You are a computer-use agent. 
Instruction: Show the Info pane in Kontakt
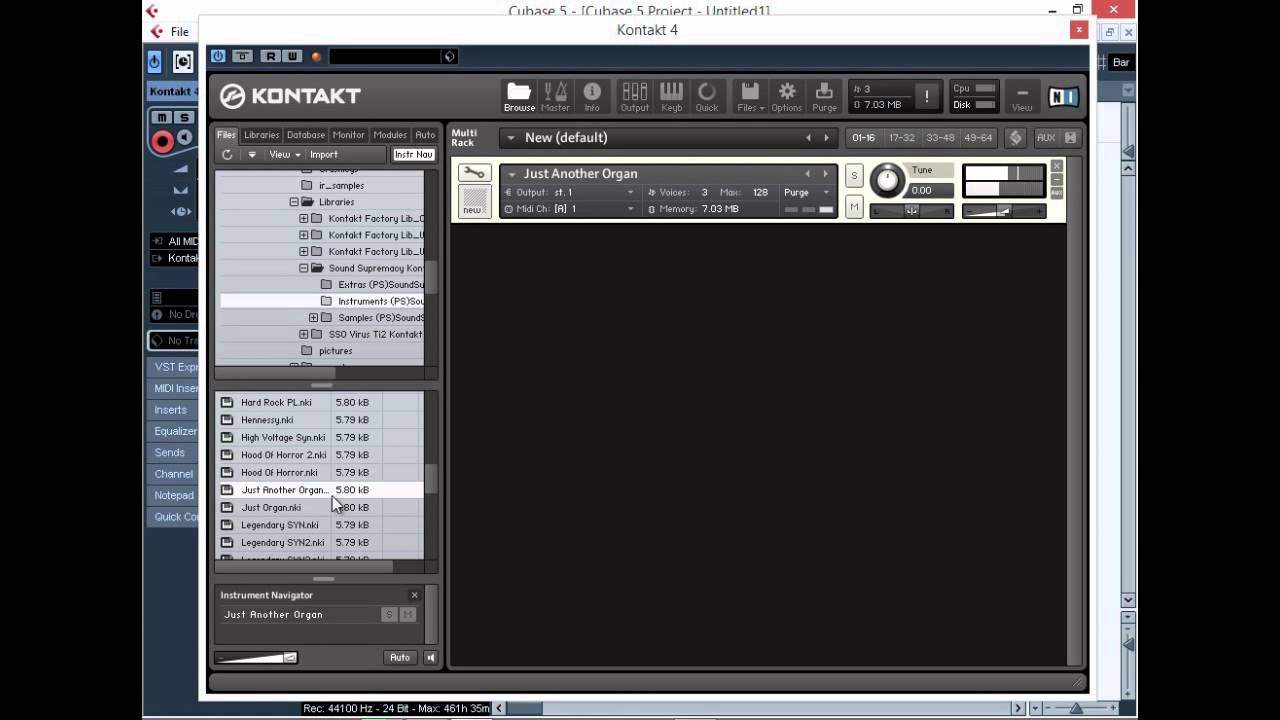592,96
